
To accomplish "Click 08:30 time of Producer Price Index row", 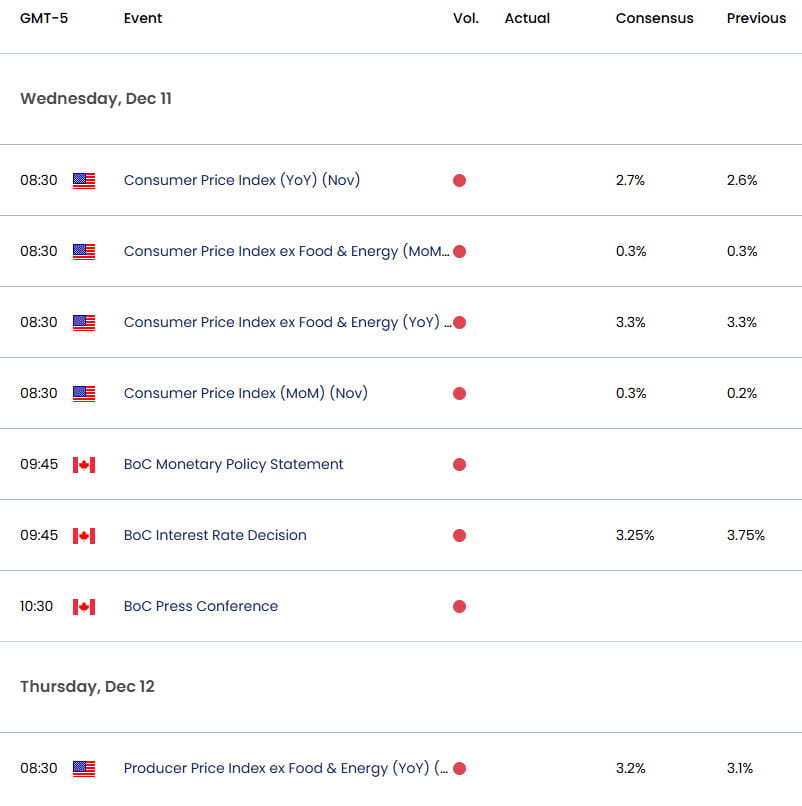I will [x=39, y=768].
